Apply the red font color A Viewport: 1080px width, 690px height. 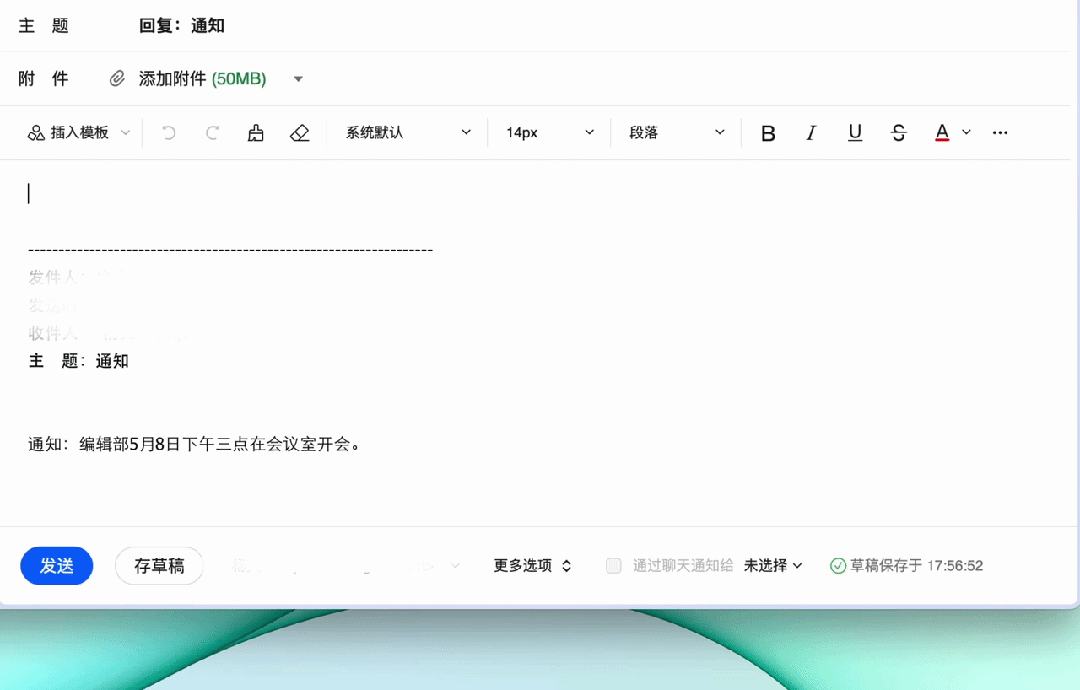[x=942, y=132]
